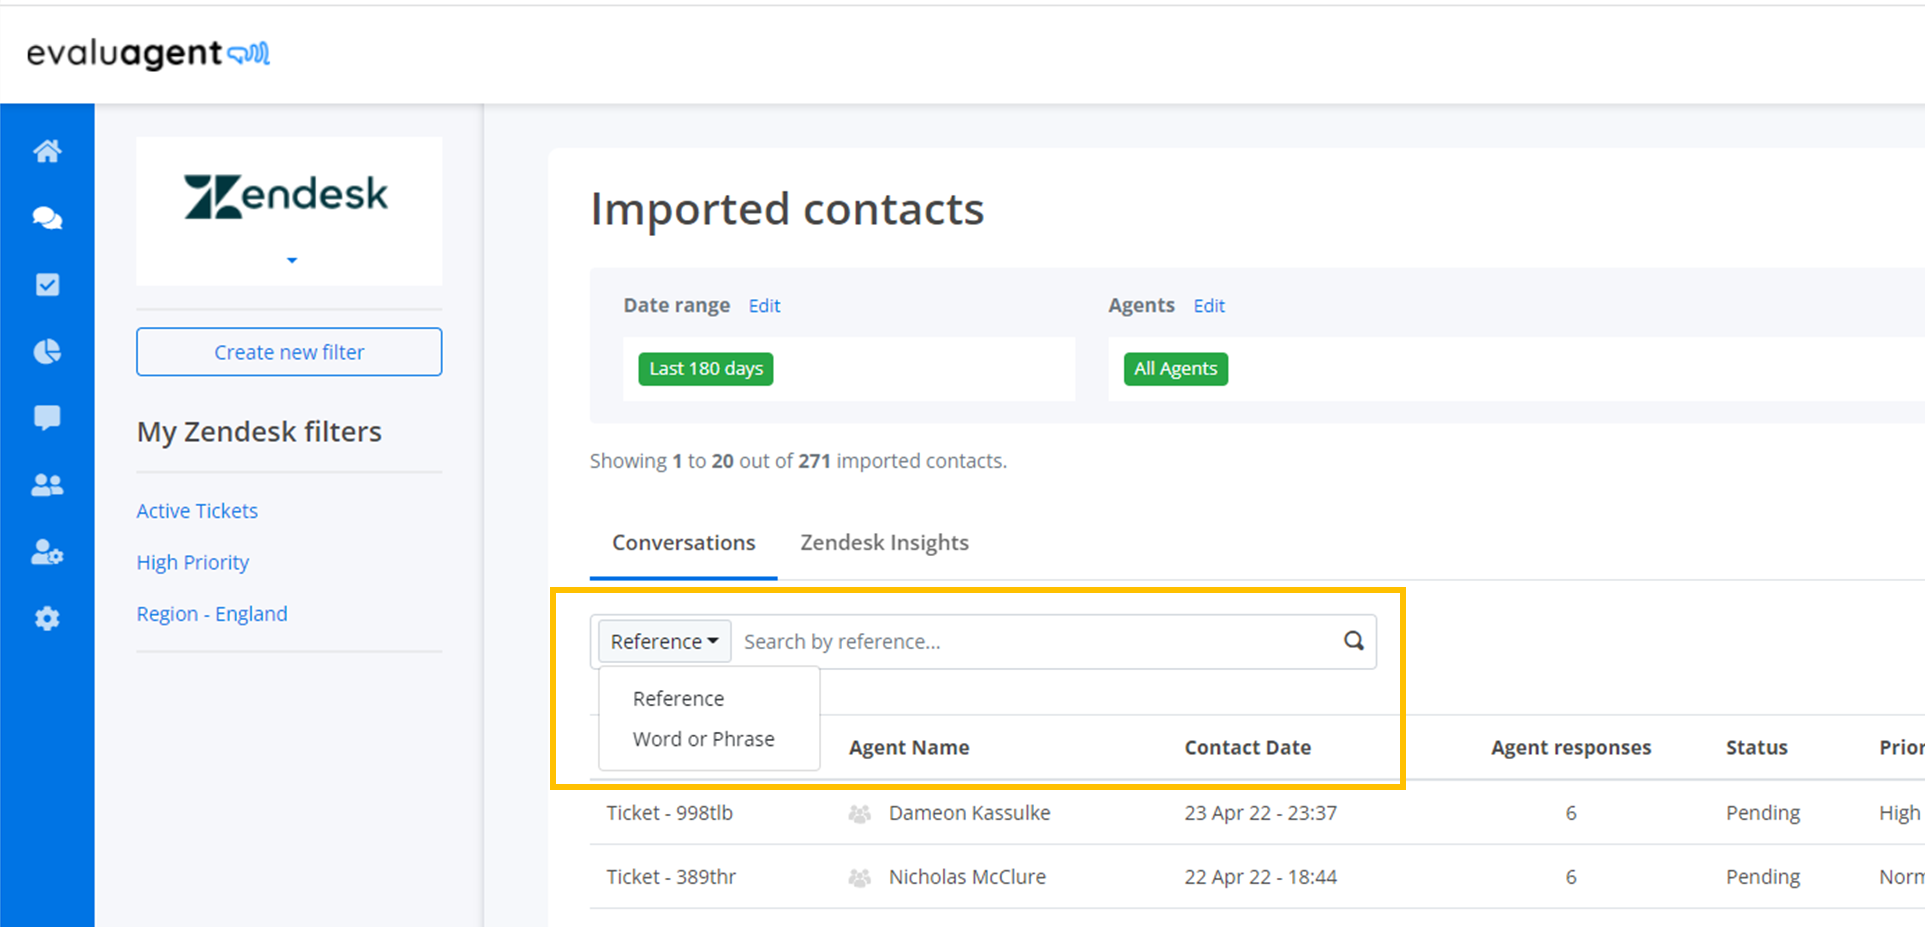Click Pending status of Ticket - 998tlb
The image size is (1925, 927).
1763,813
